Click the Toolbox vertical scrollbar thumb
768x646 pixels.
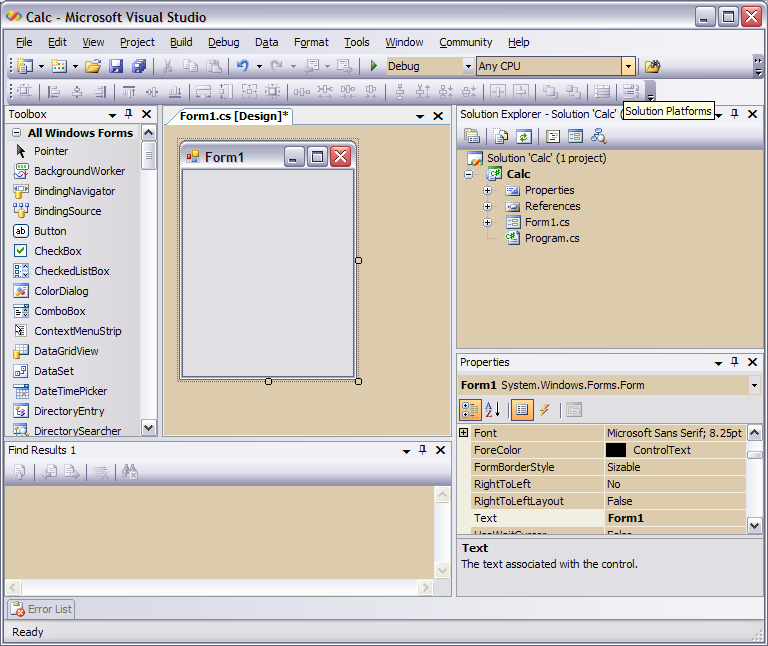(x=148, y=156)
